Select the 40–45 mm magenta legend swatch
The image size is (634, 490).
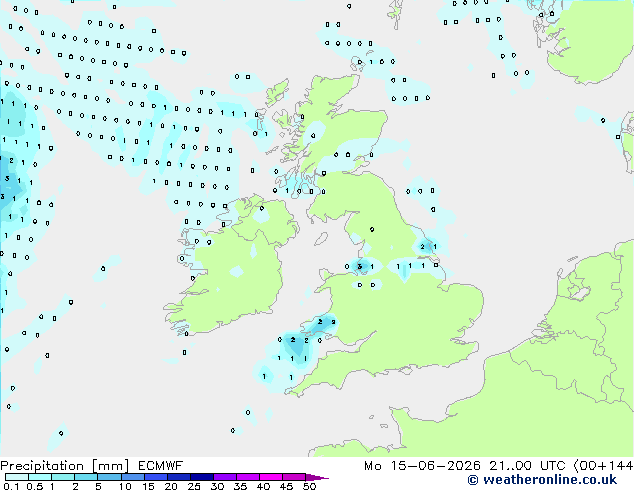pos(271,477)
